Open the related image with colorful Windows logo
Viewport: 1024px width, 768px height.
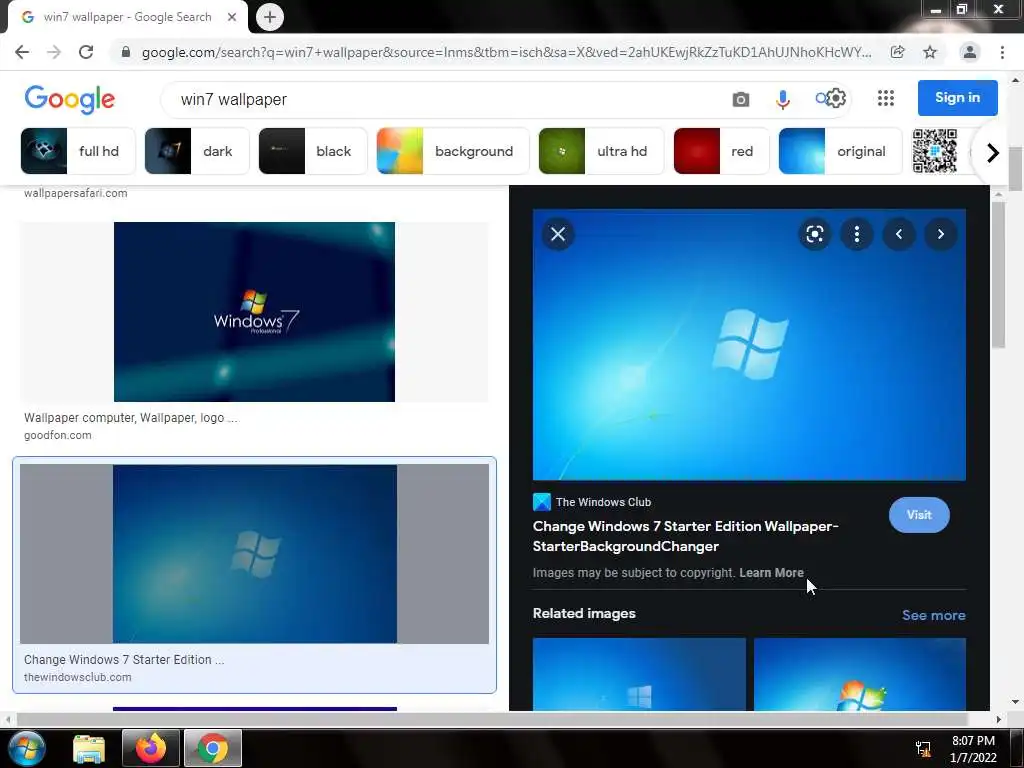[x=859, y=674]
